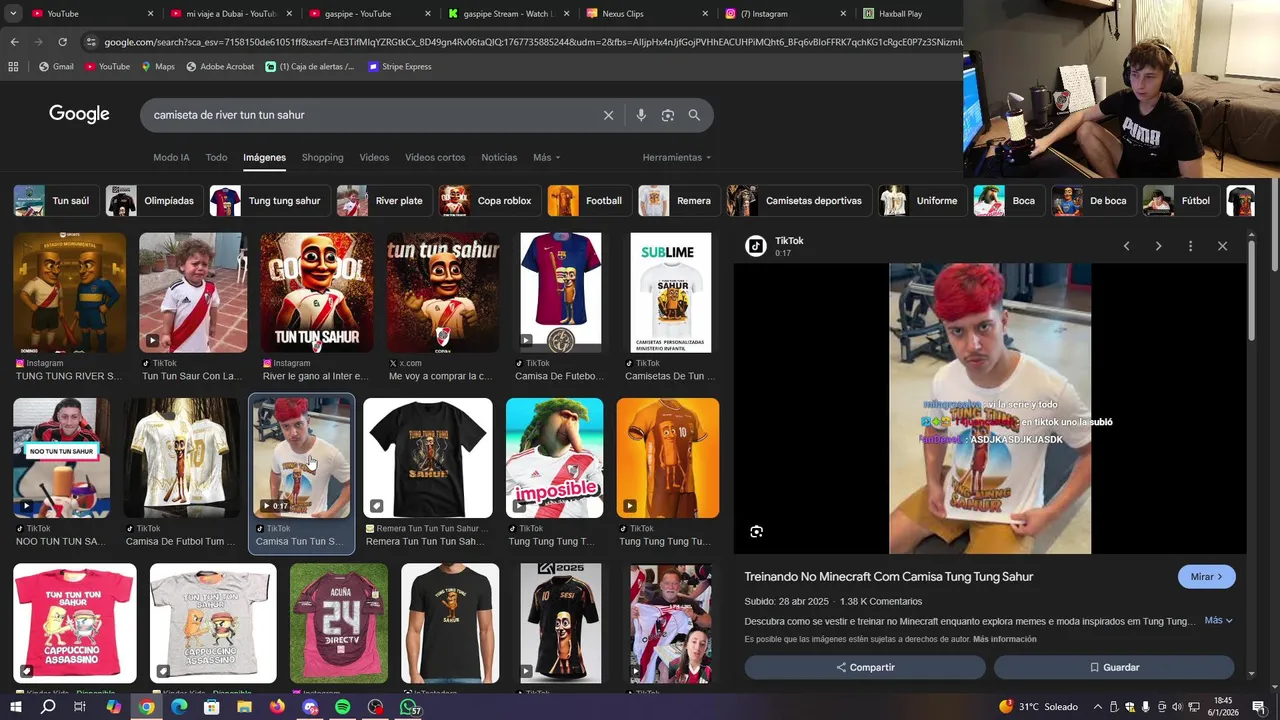Switch to Videos tab
This screenshot has width=1280, height=720.
pyautogui.click(x=374, y=157)
